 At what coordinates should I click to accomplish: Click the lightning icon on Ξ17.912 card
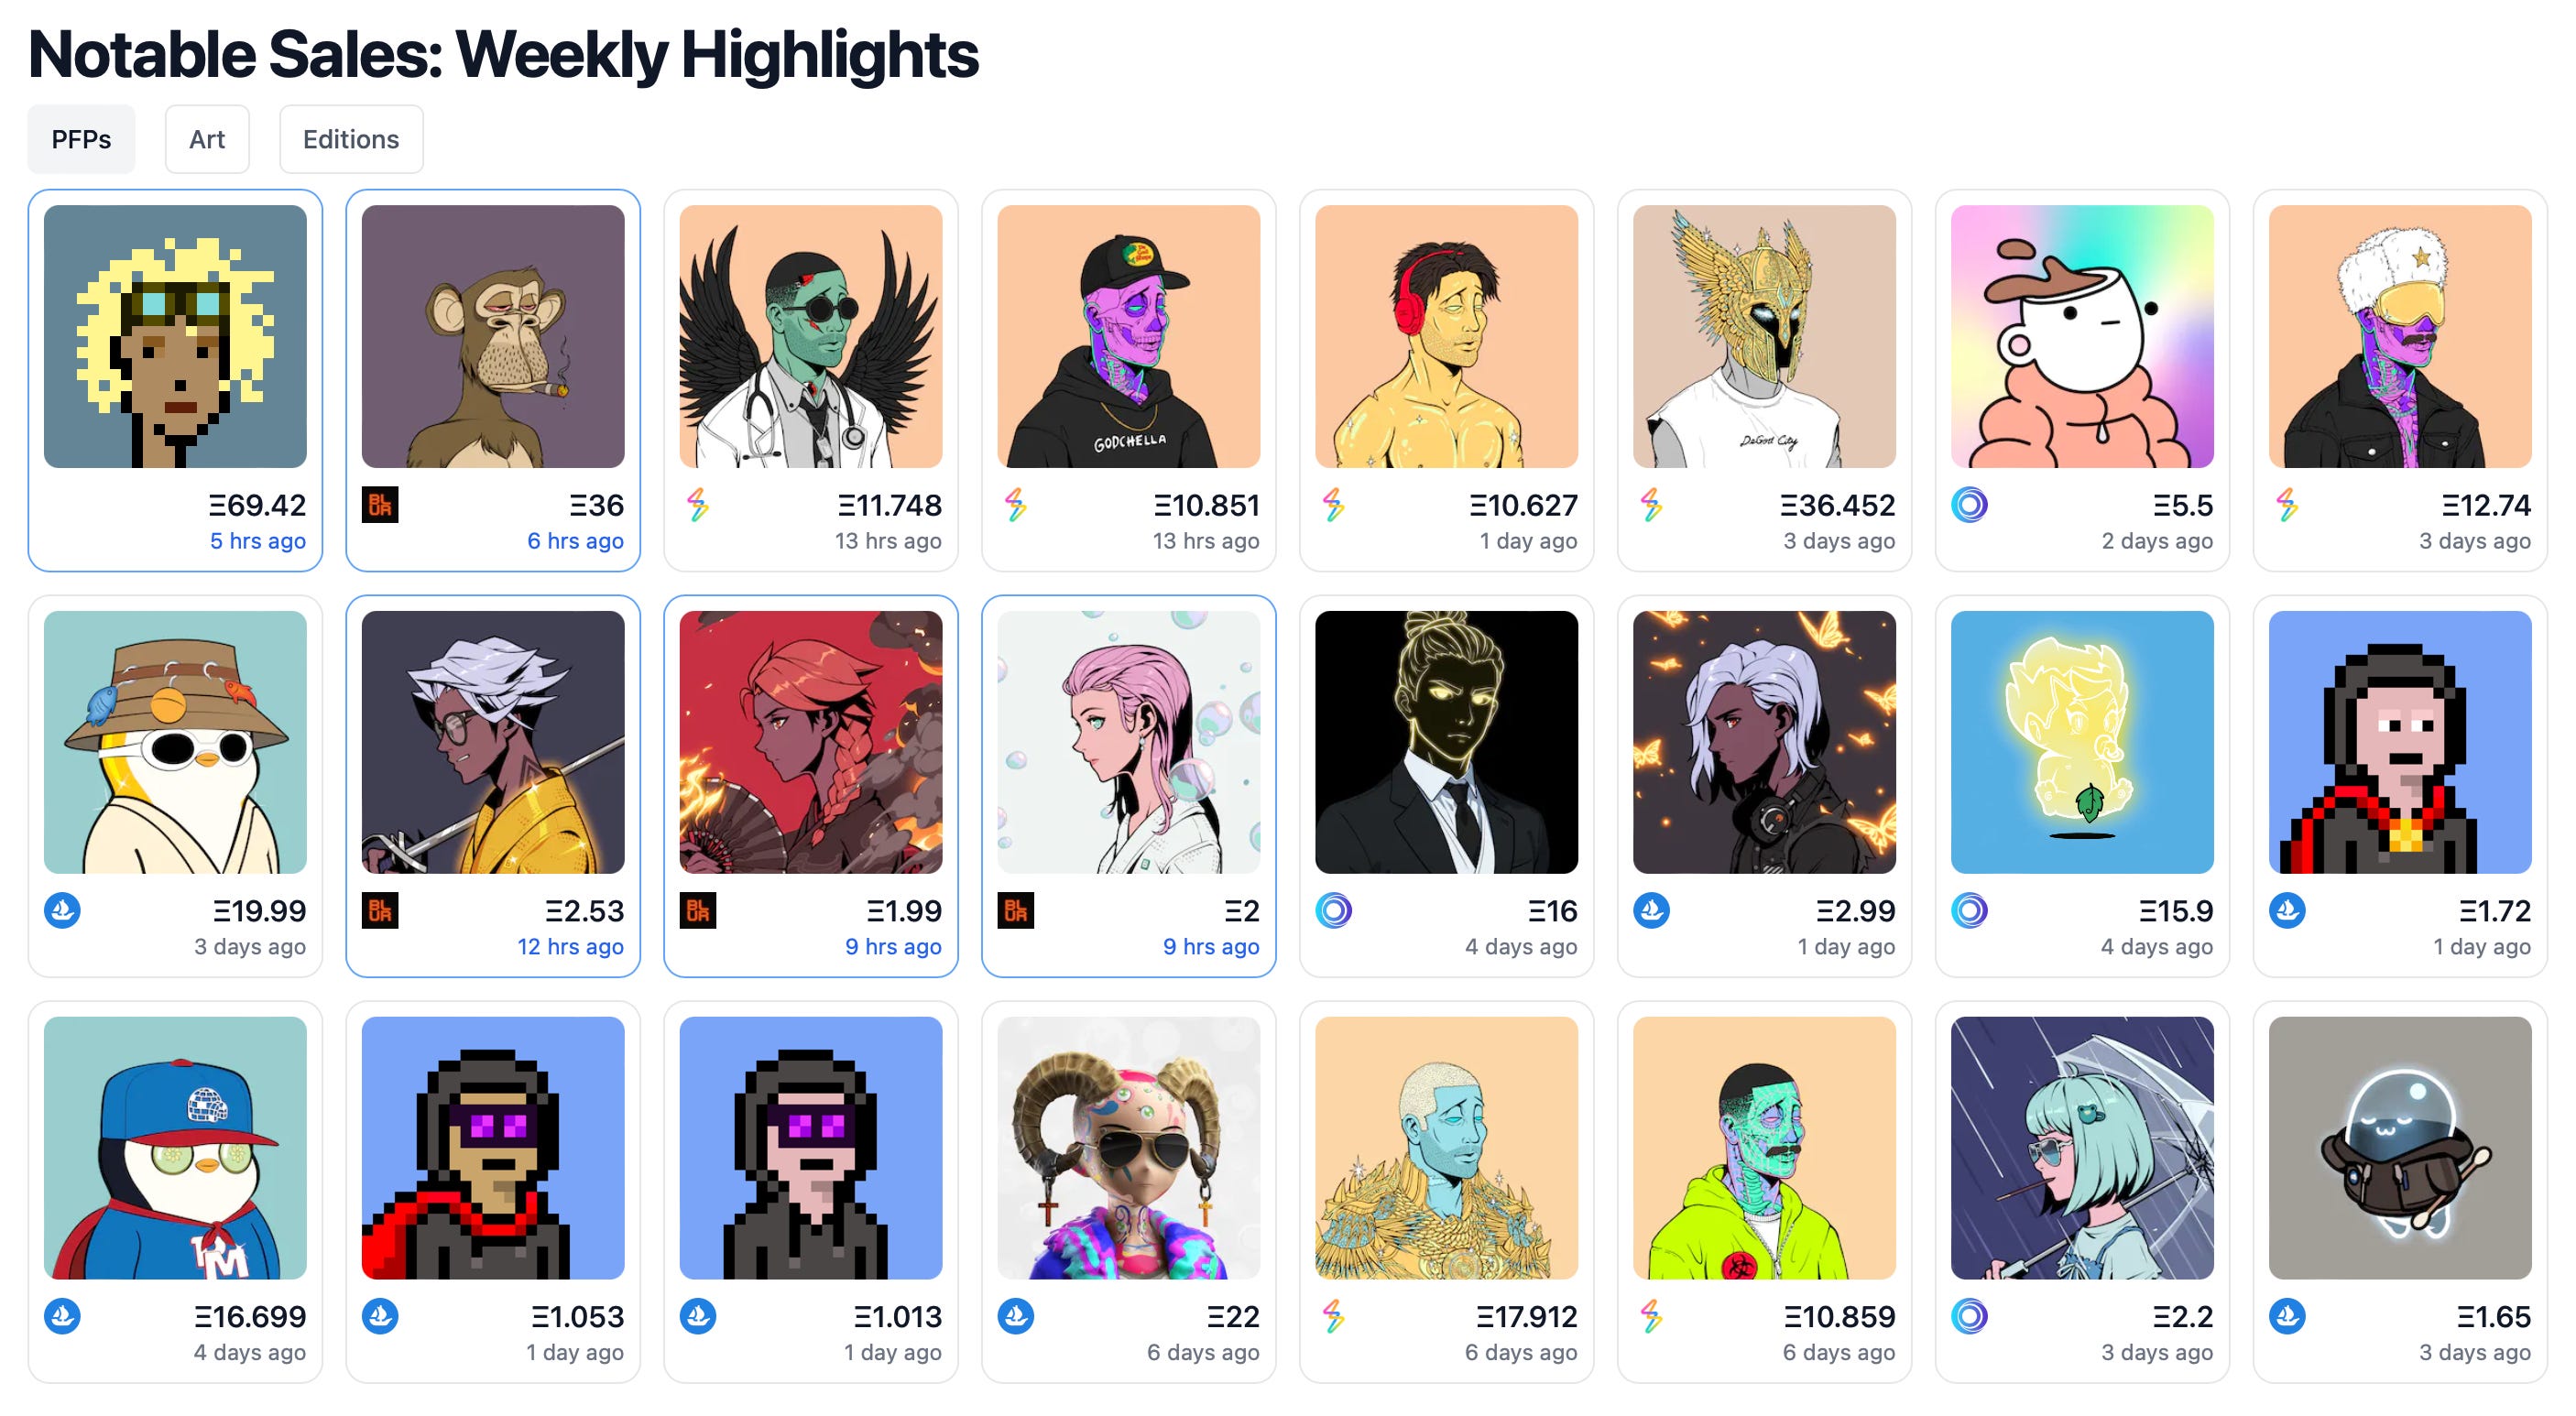pos(1334,1317)
